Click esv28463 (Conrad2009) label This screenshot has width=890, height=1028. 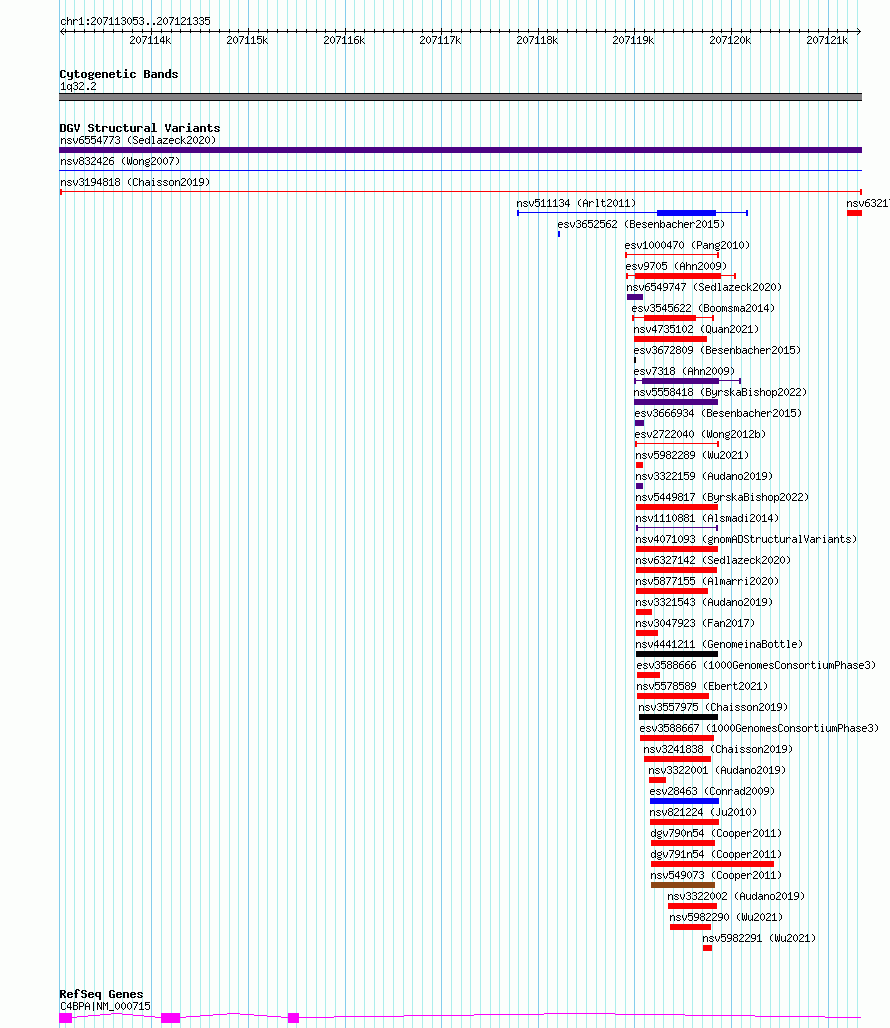[712, 791]
